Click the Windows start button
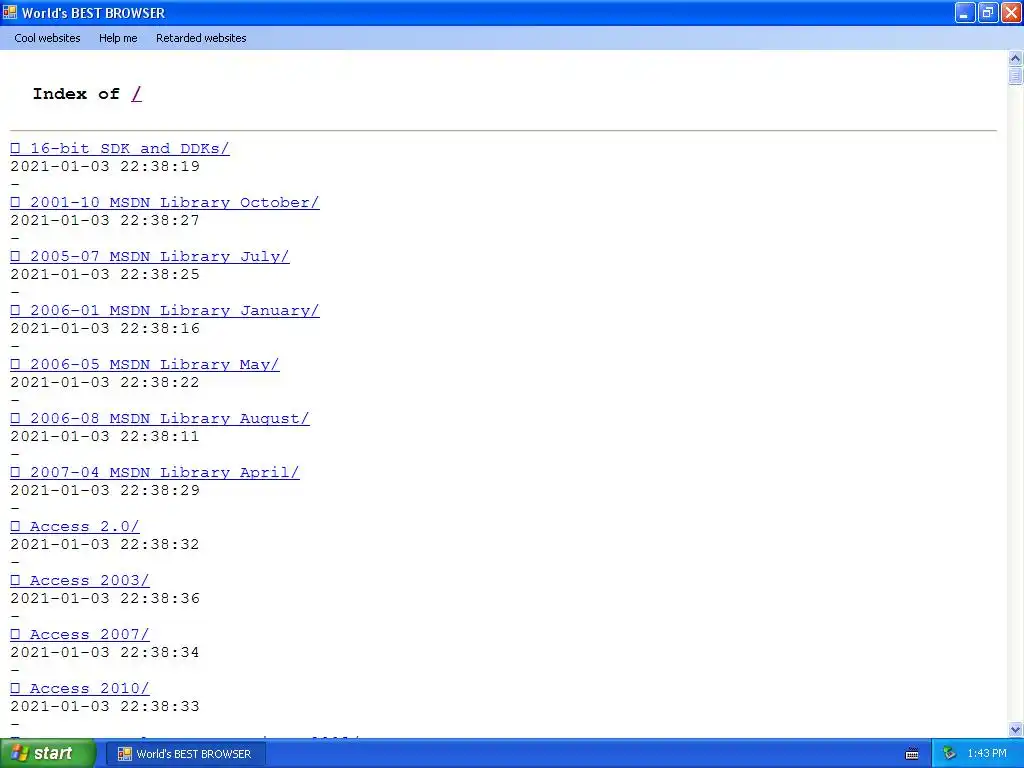This screenshot has width=1024, height=768. coord(48,754)
